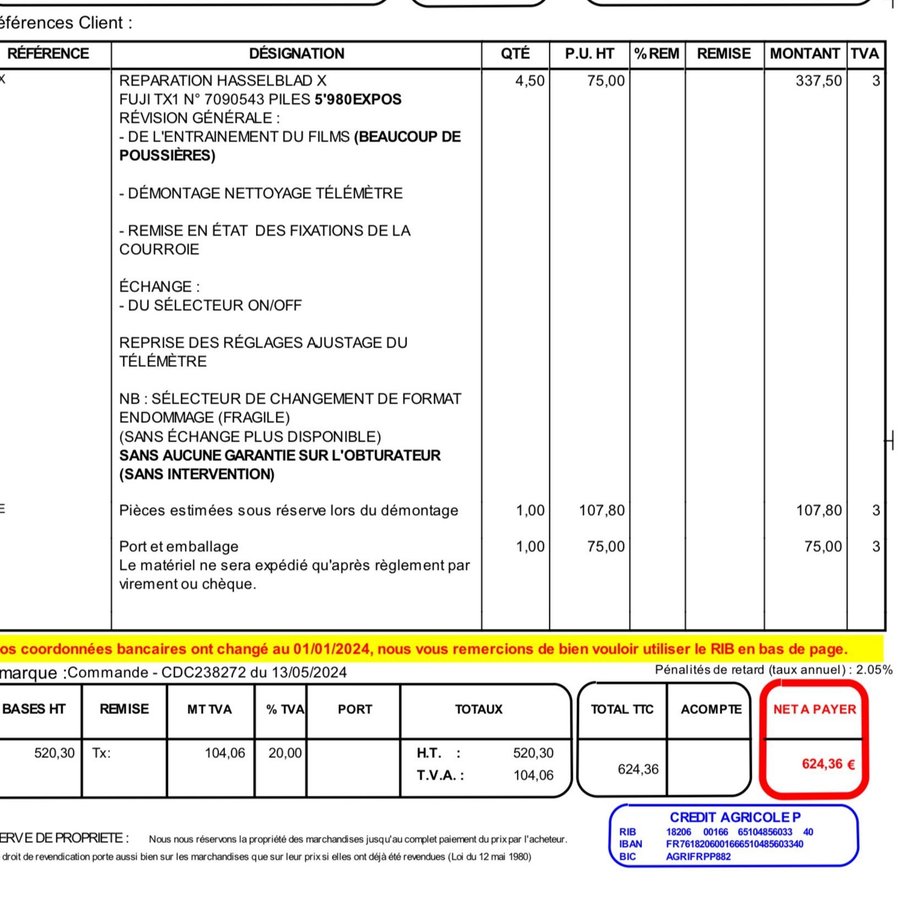Viewport: 900px width, 900px height.
Task: Select the BASES HT header cell
Action: (34, 709)
